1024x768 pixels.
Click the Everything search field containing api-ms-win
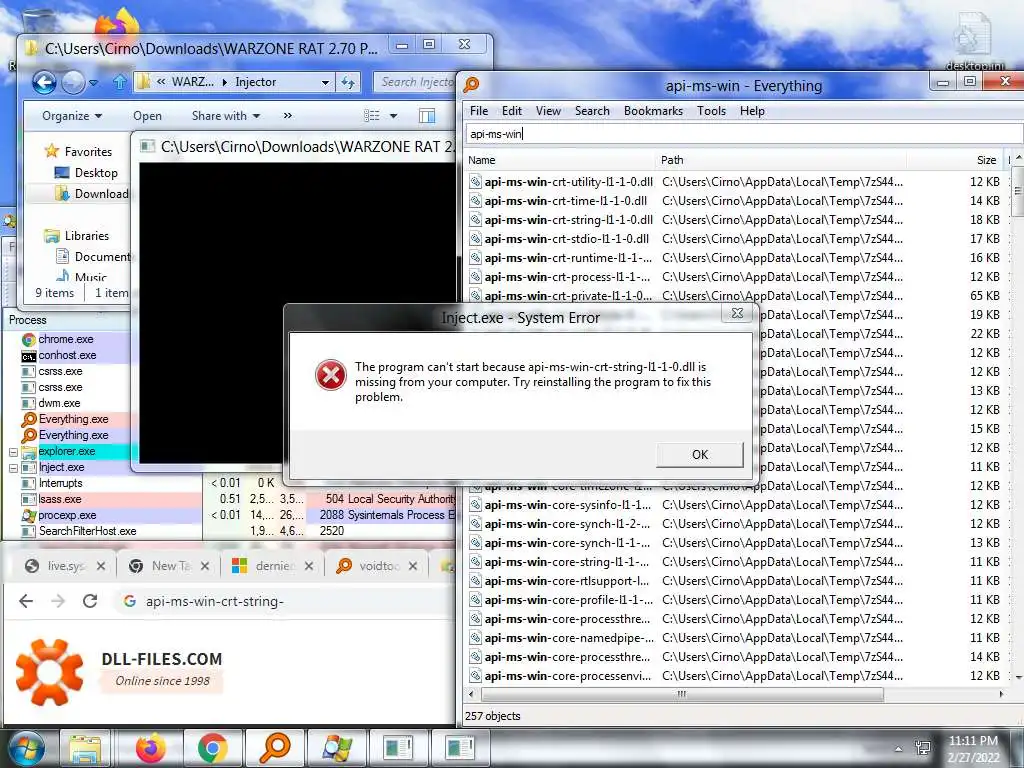coord(744,134)
